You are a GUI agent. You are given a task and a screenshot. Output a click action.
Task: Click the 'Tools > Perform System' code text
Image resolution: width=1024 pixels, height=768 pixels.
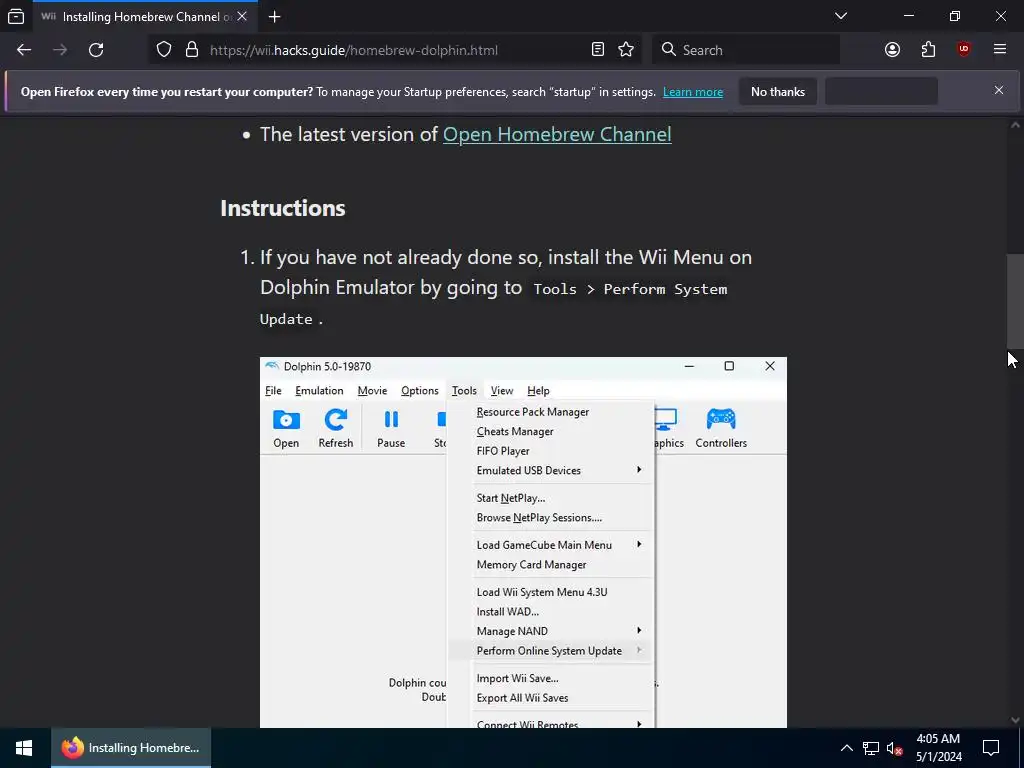pos(630,289)
